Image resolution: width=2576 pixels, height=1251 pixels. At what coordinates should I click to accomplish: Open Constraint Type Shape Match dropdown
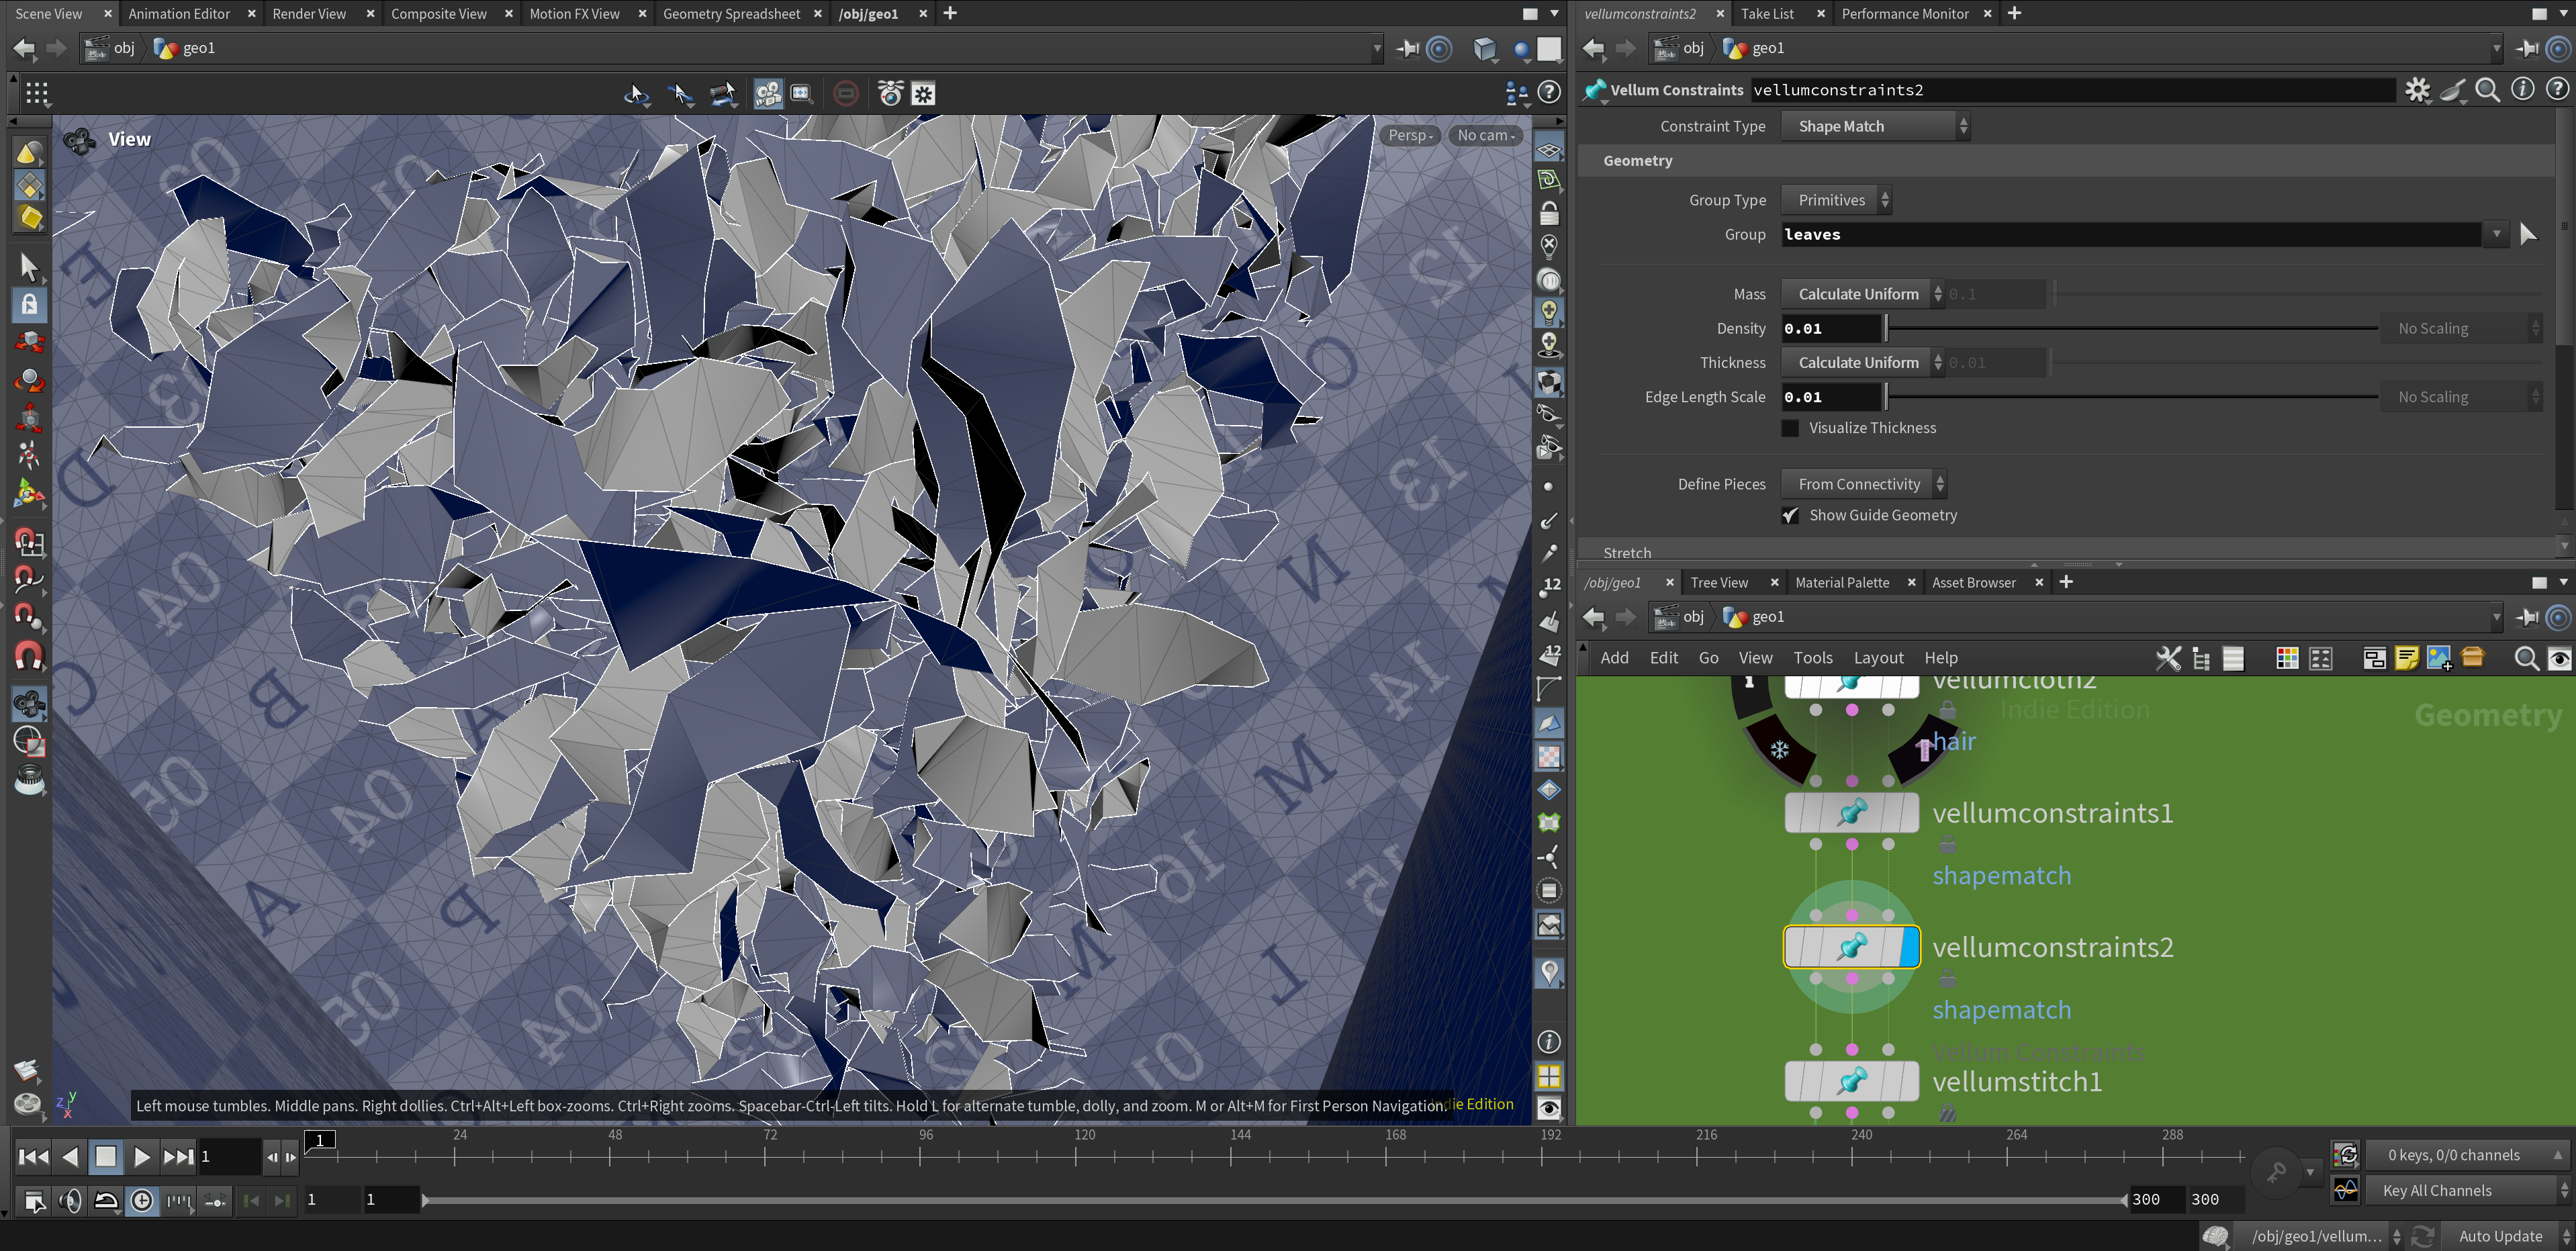pyautogui.click(x=1874, y=126)
